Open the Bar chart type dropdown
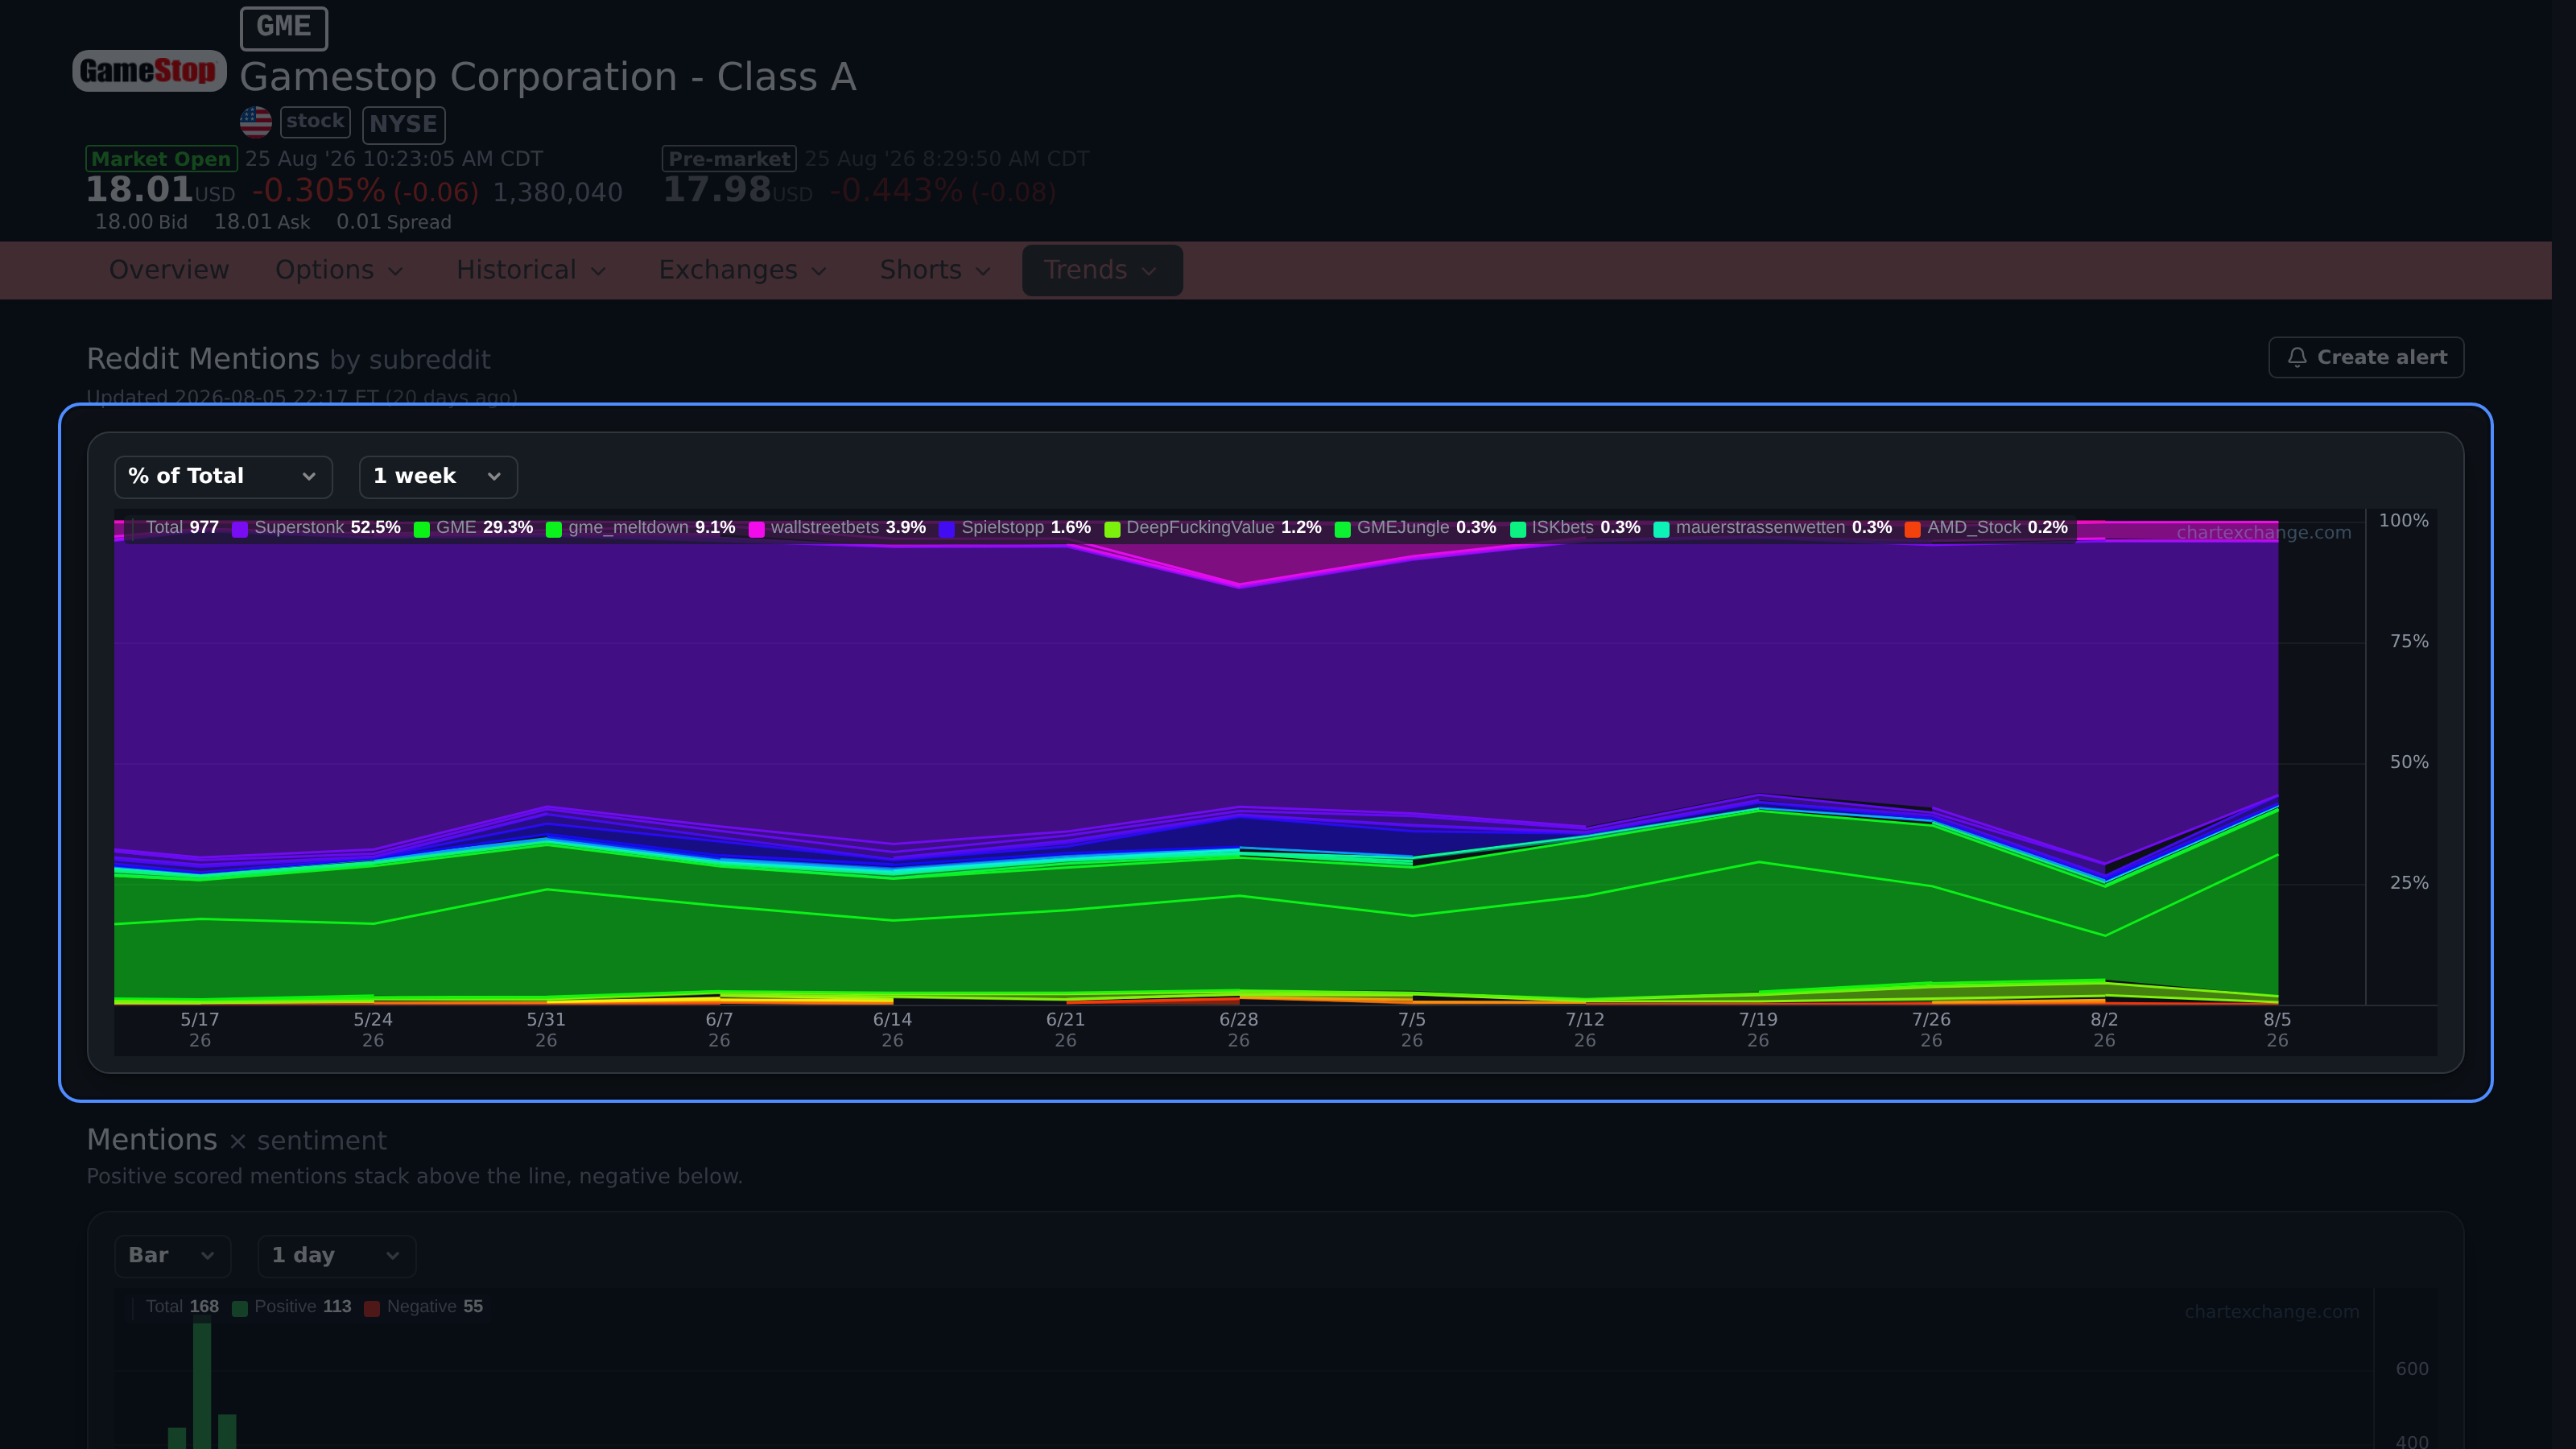 (173, 1256)
